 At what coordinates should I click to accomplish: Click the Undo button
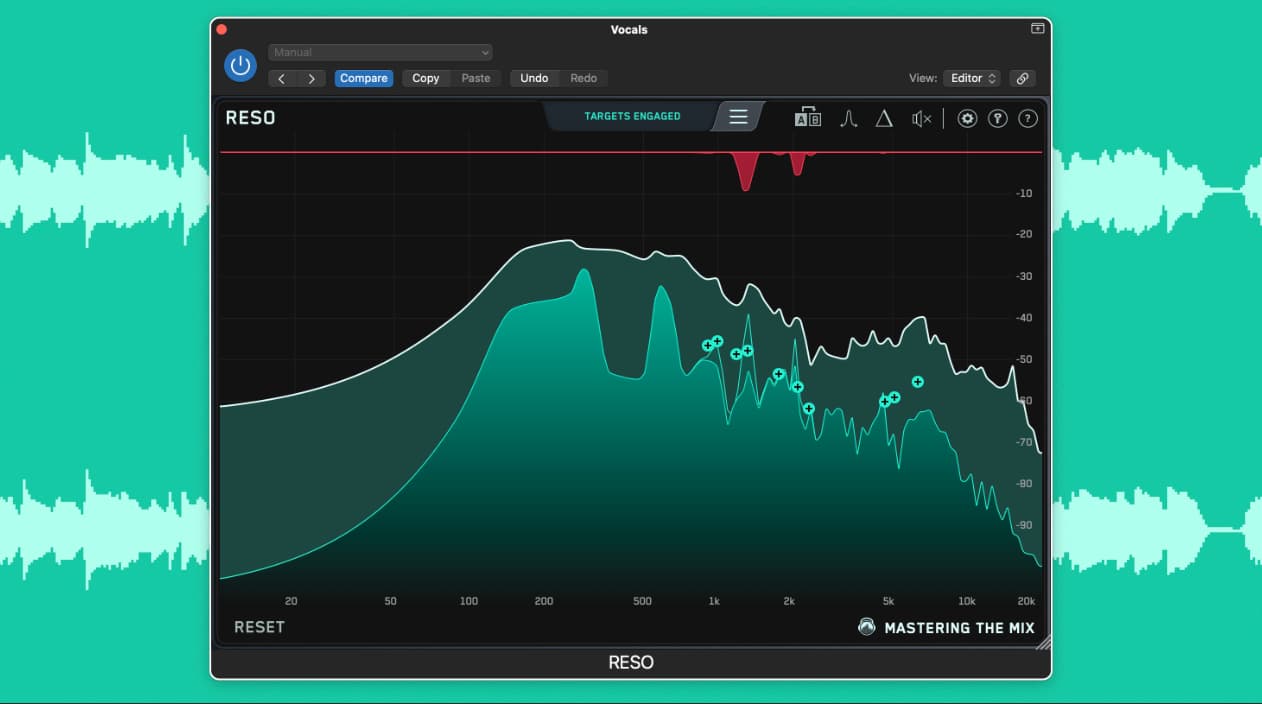(534, 78)
